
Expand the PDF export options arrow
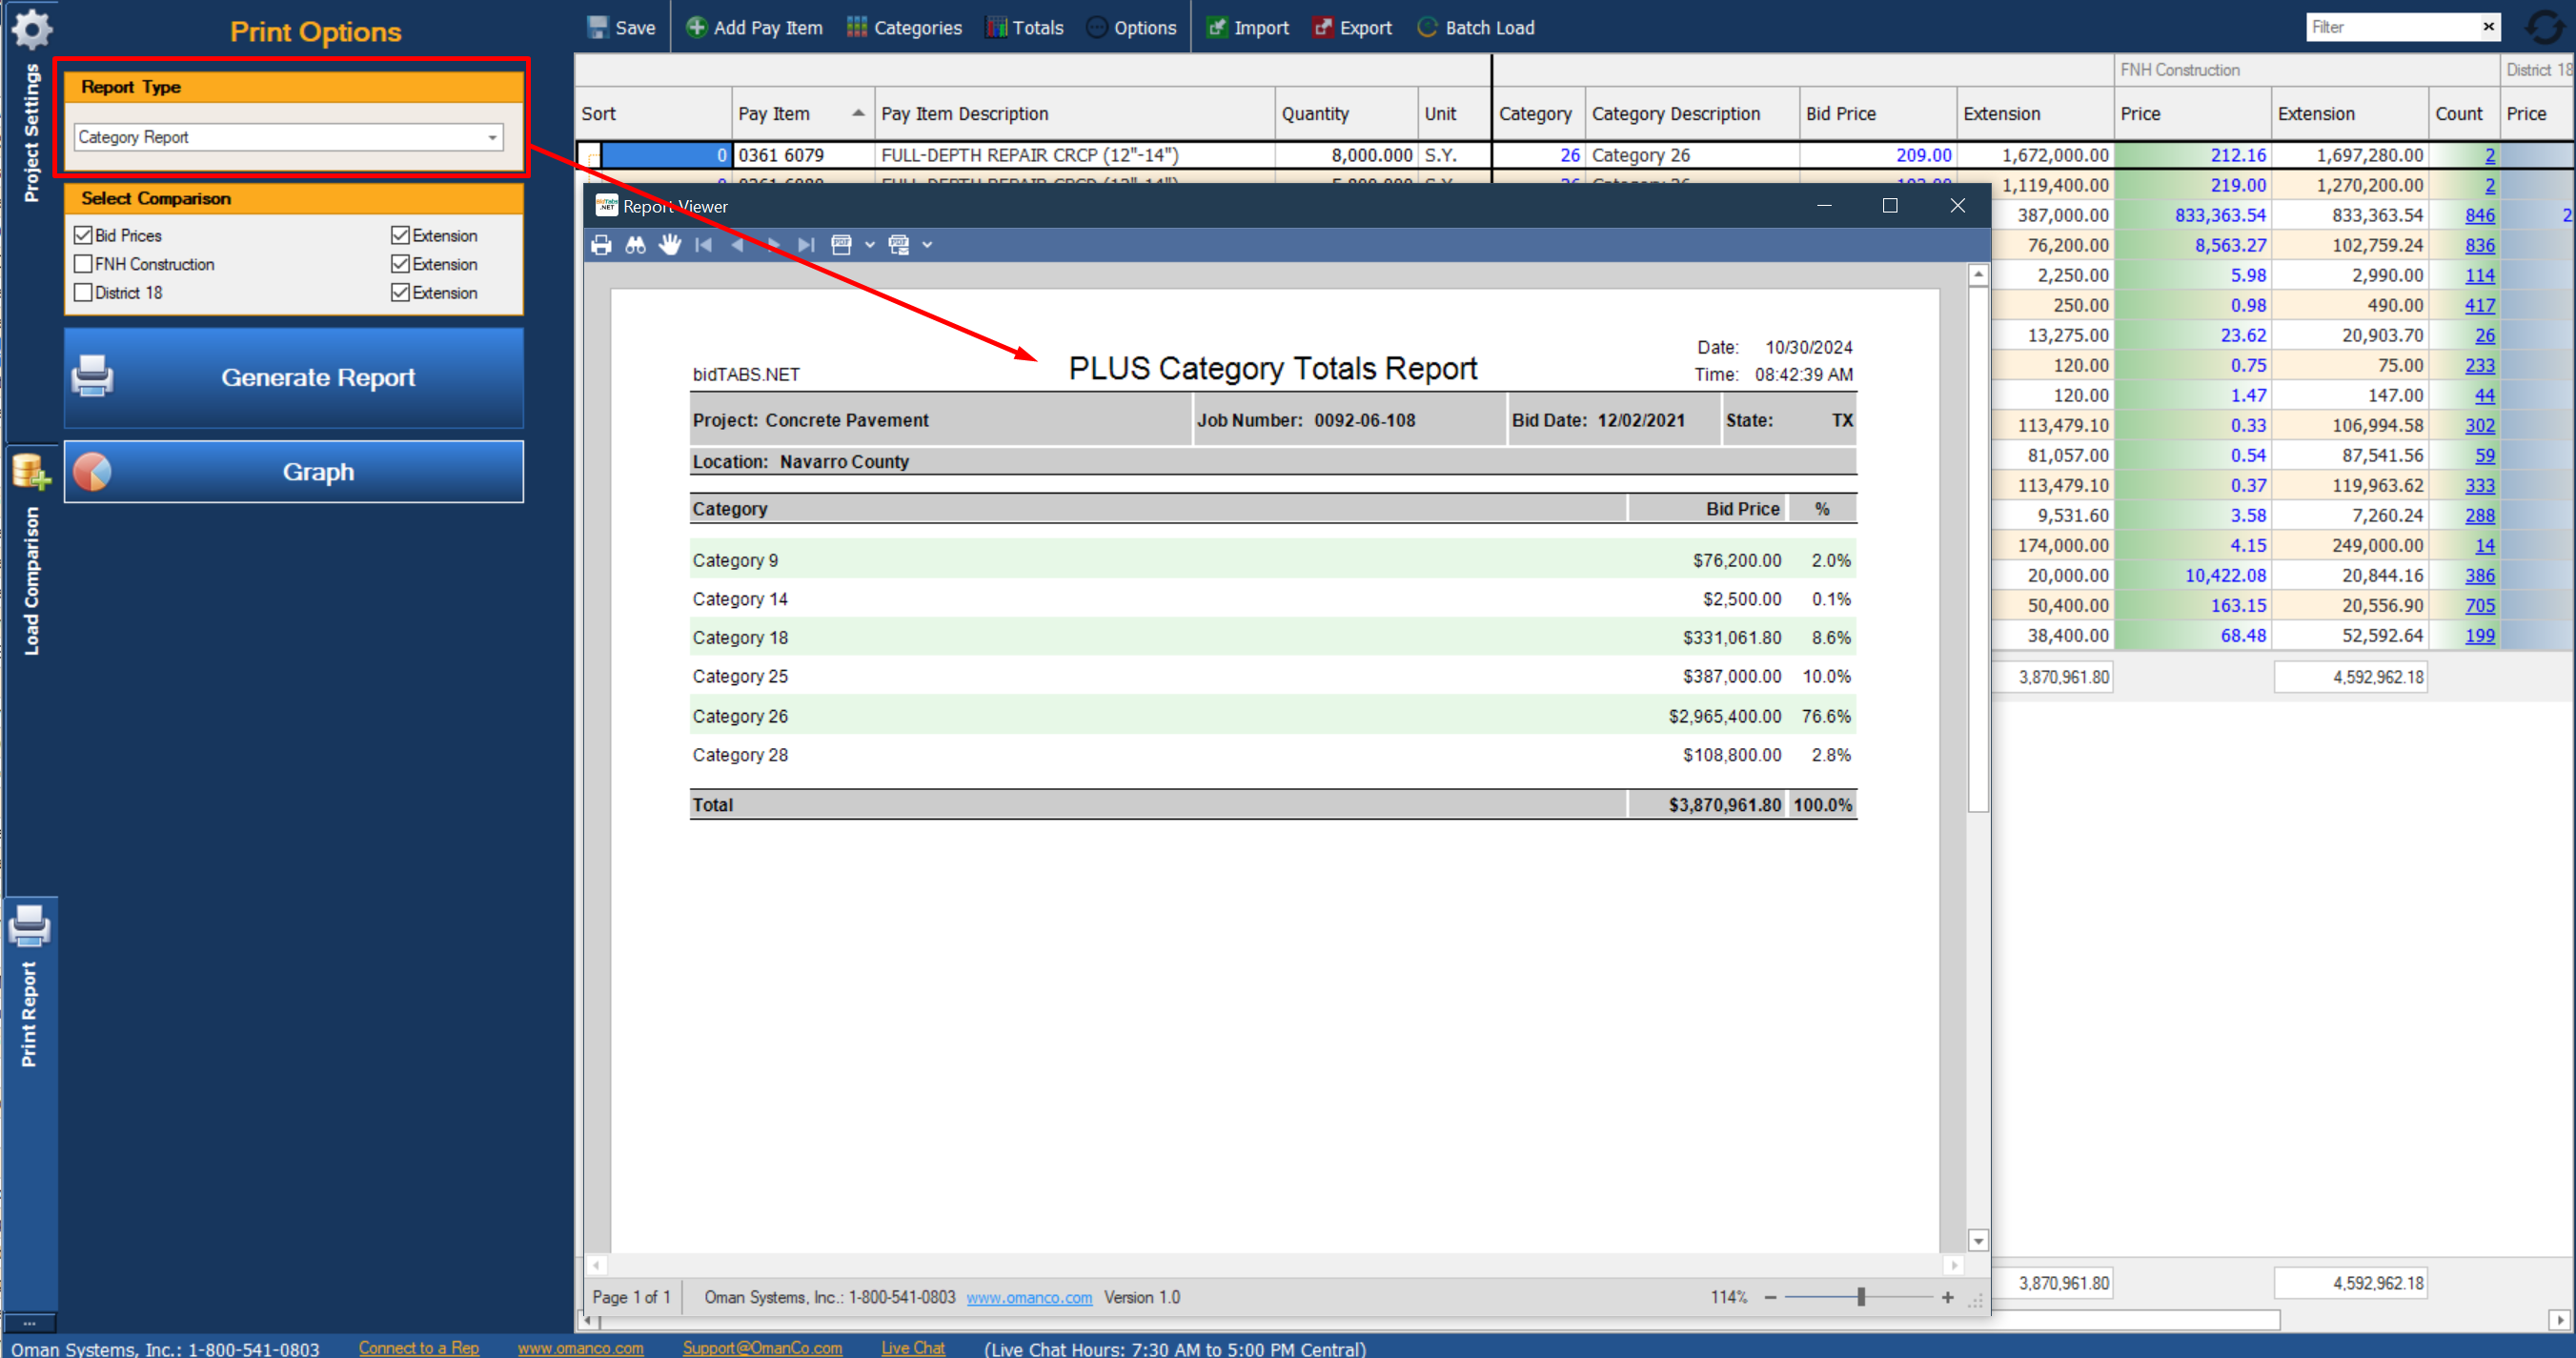(869, 245)
